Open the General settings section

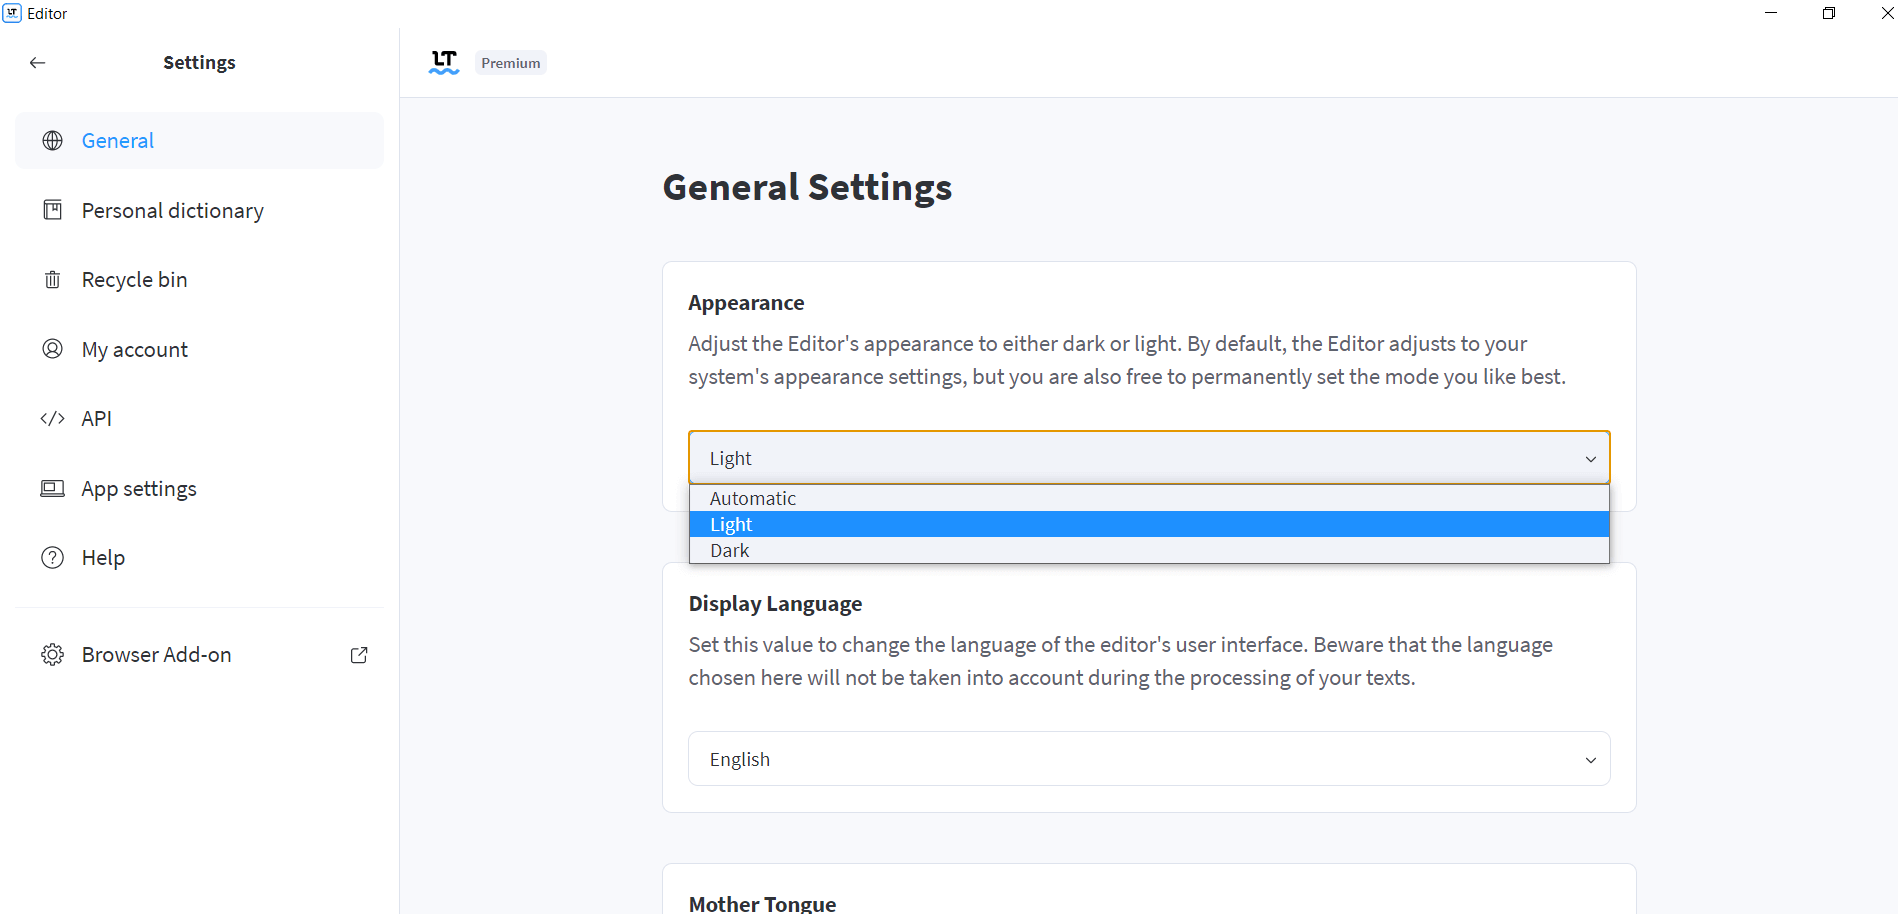pos(200,141)
